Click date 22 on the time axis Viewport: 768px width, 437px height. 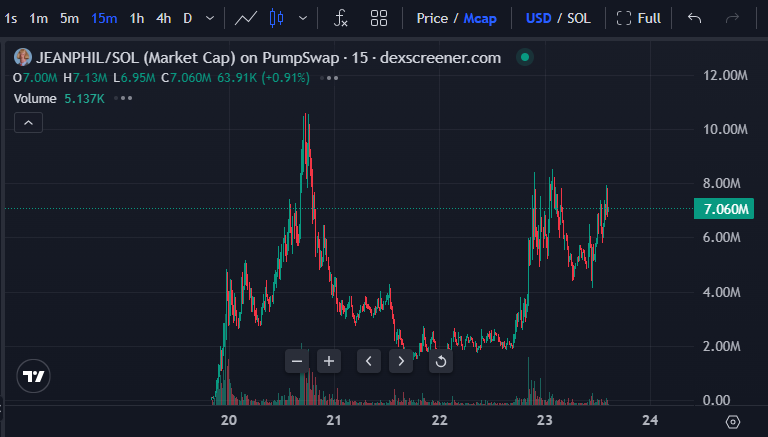tap(439, 420)
